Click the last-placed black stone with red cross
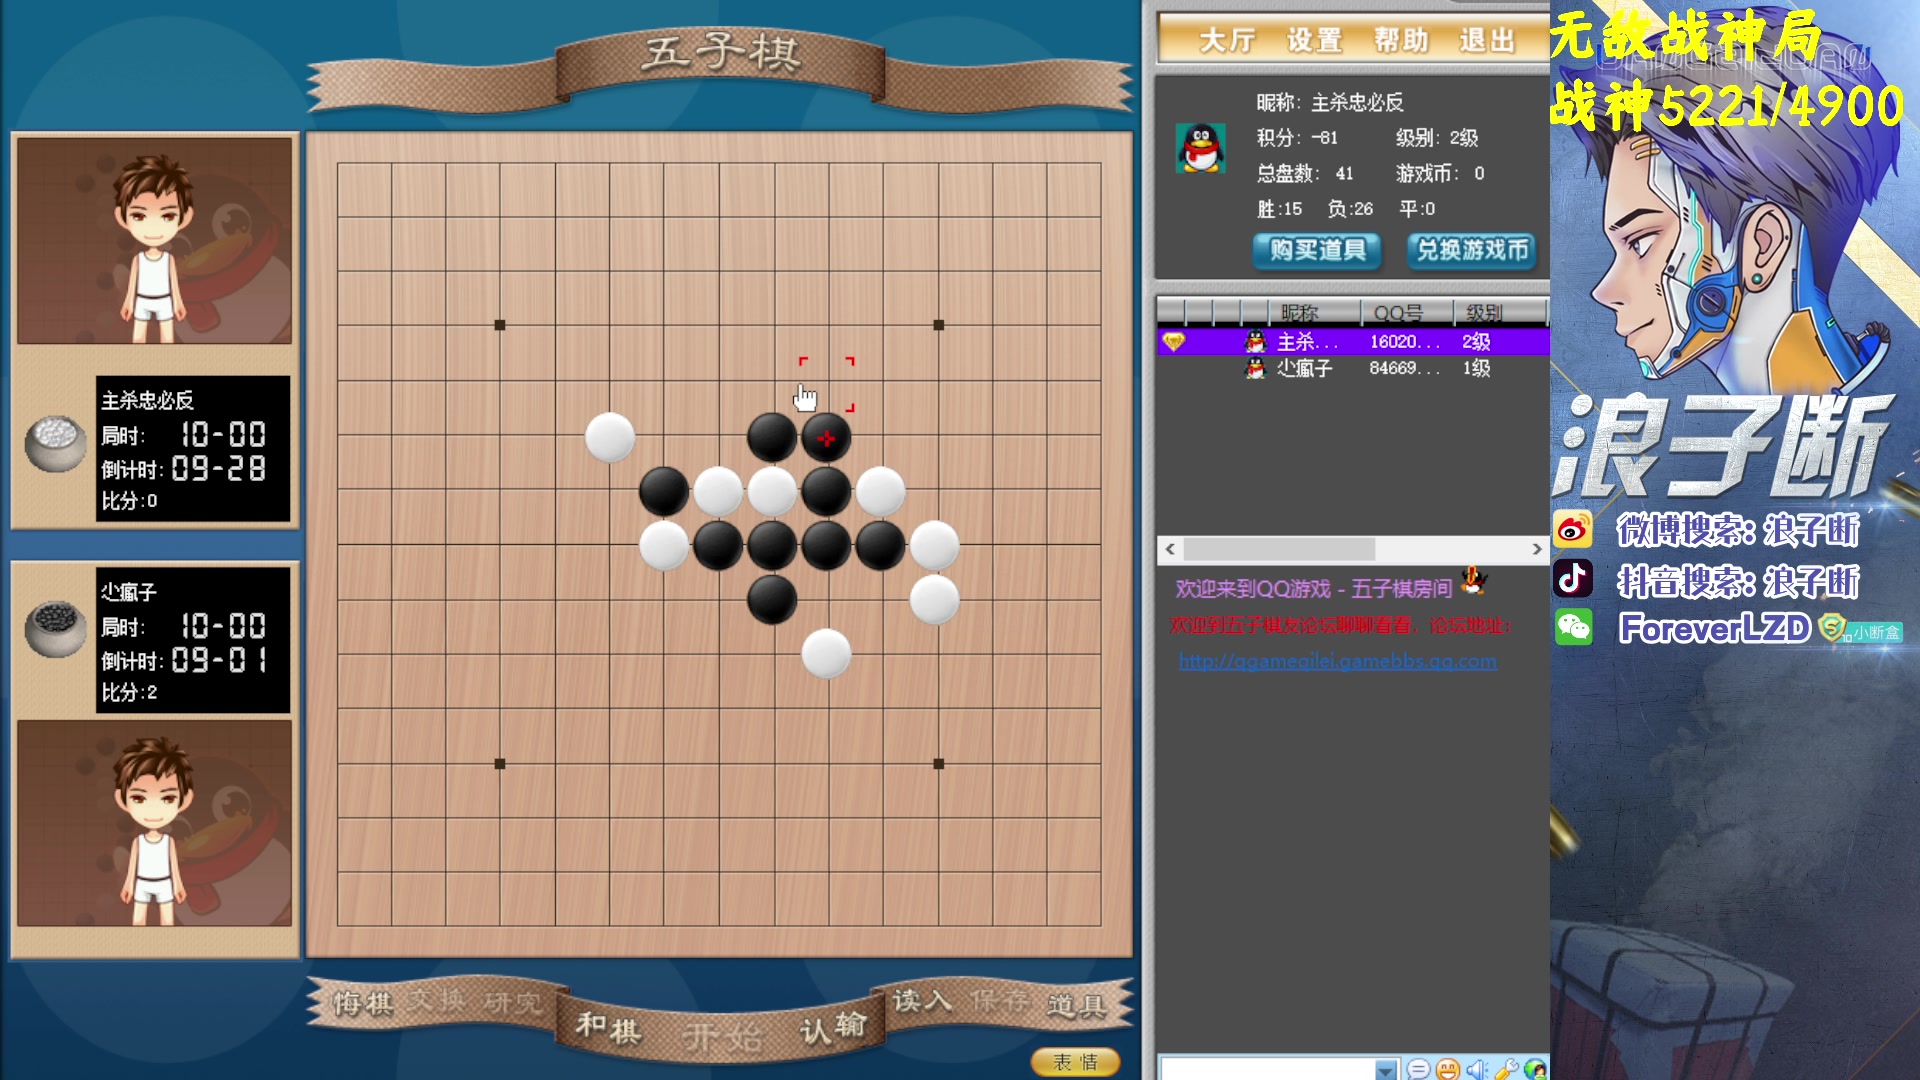This screenshot has width=1920, height=1080. (x=826, y=437)
